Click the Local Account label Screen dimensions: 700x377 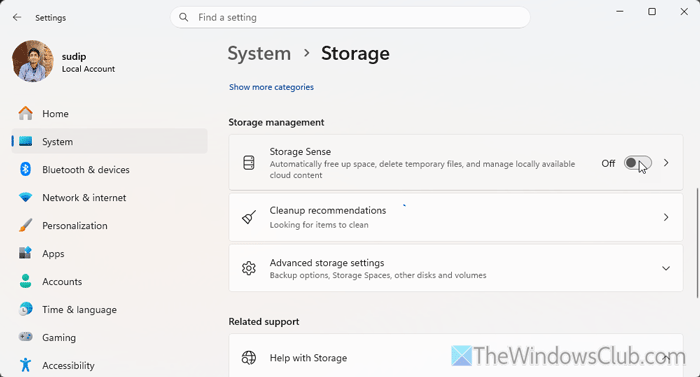(88, 69)
